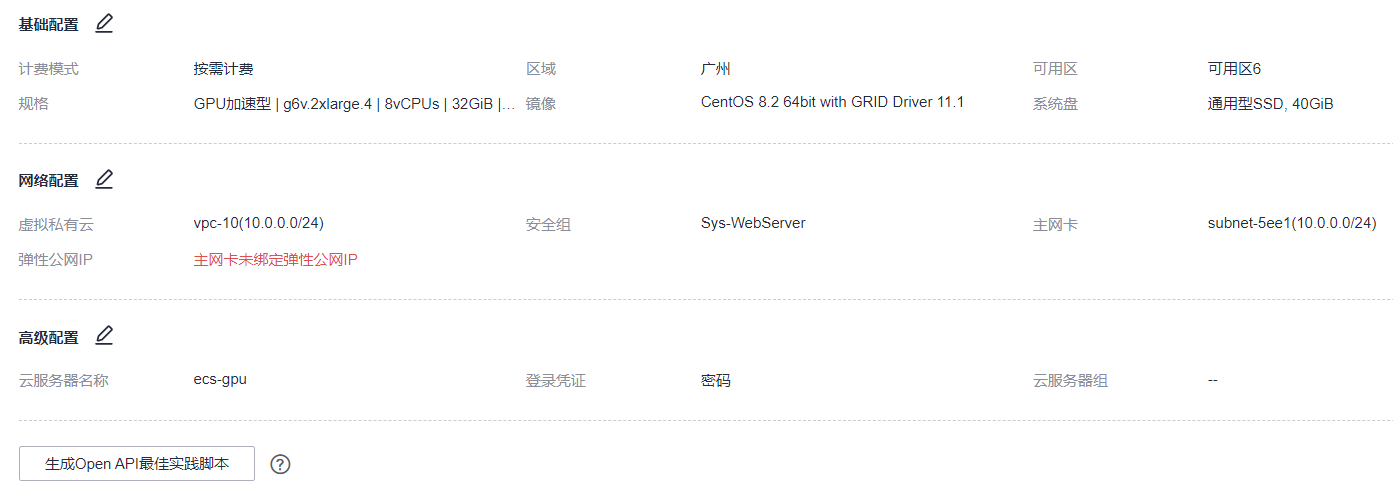The image size is (1393, 493).
Task: Click the 网络配置 section heading
Action: click(x=48, y=181)
